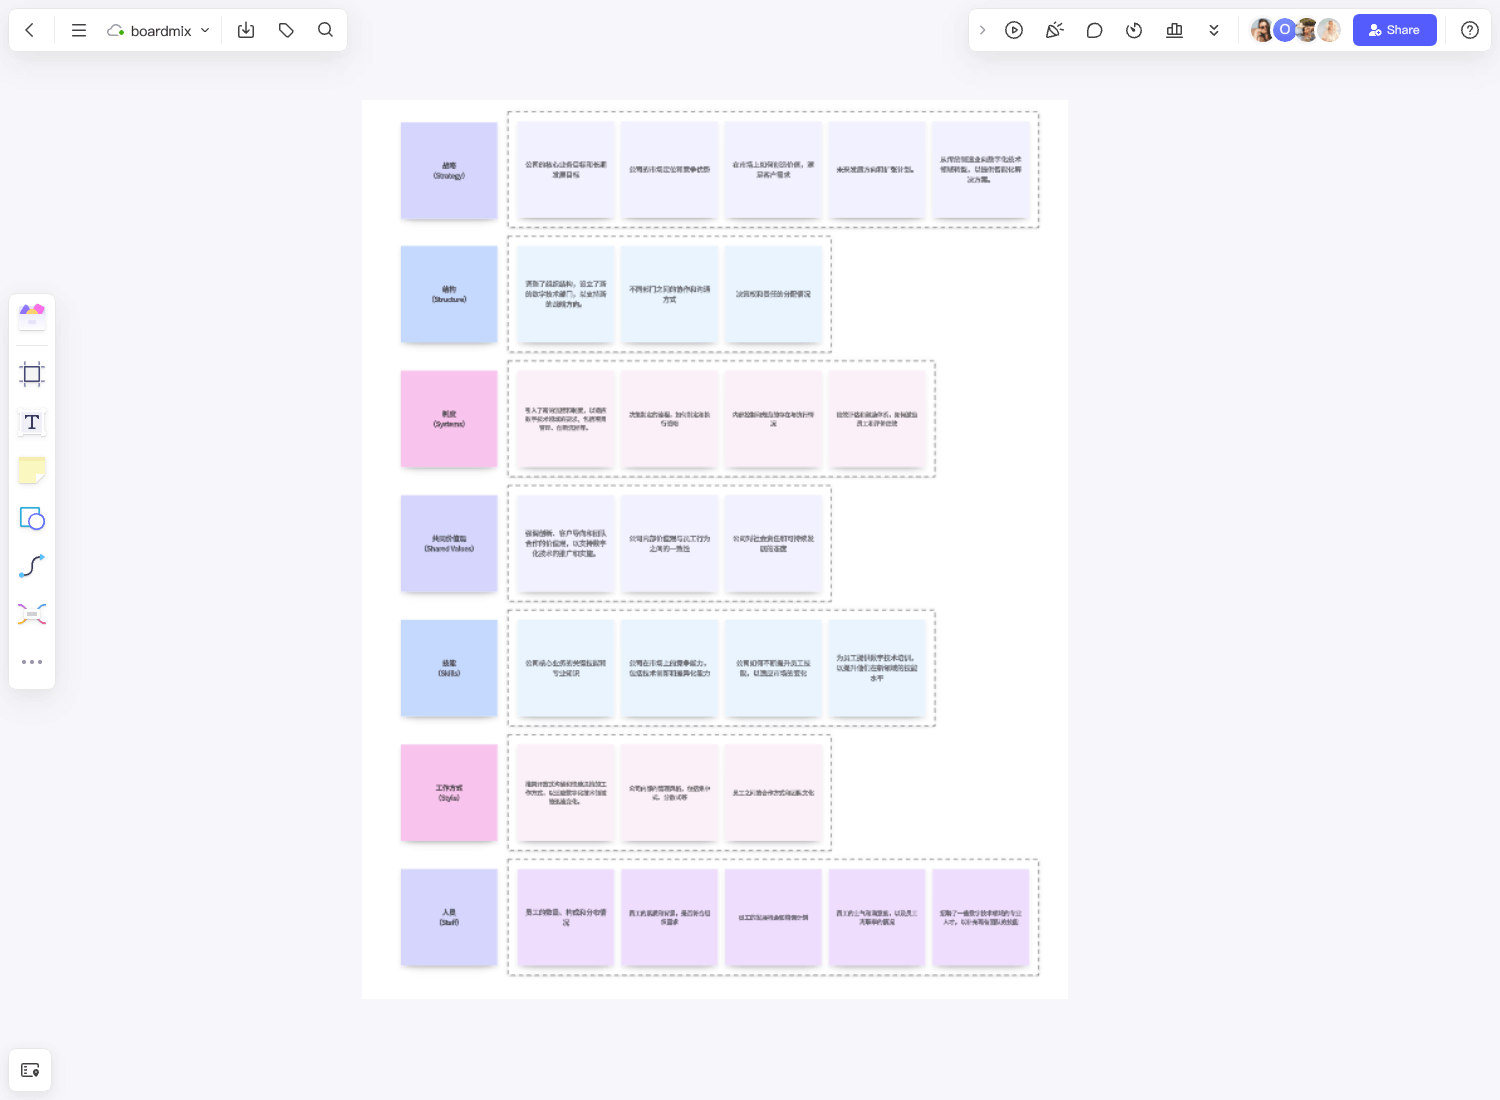Select second note in Style row
The height and width of the screenshot is (1100, 1500).
(x=670, y=793)
